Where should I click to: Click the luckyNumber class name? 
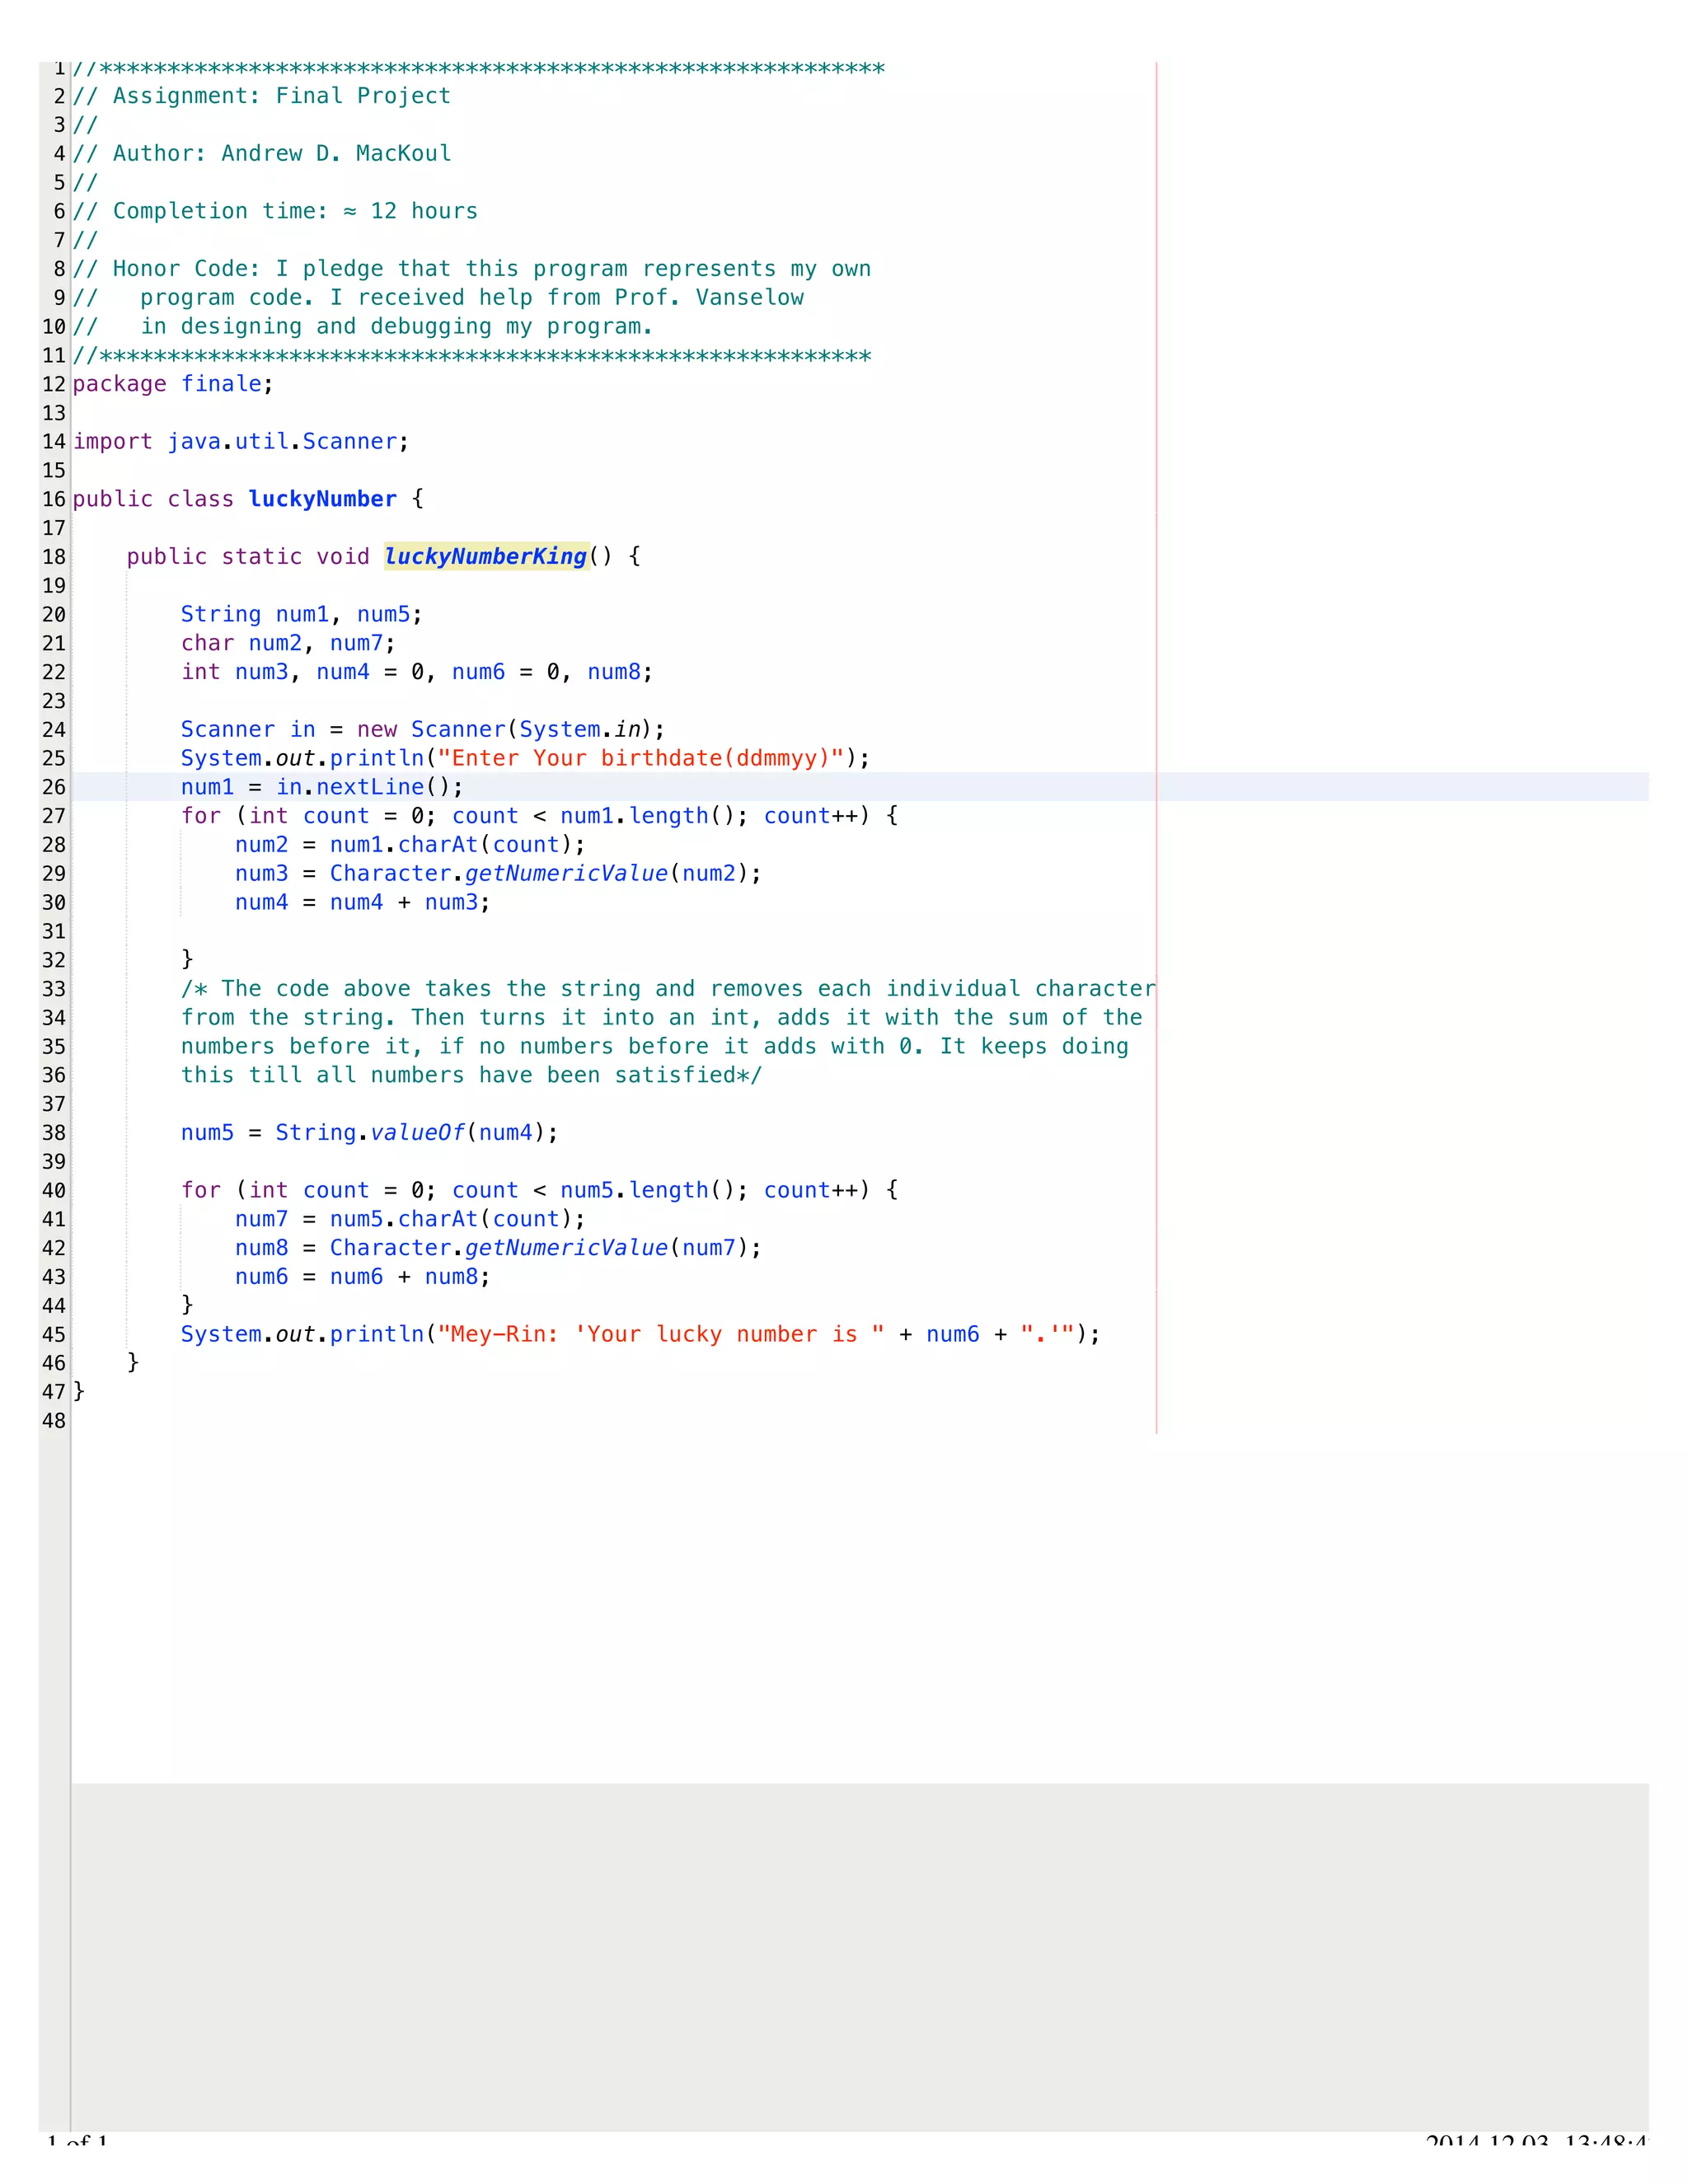point(322,499)
